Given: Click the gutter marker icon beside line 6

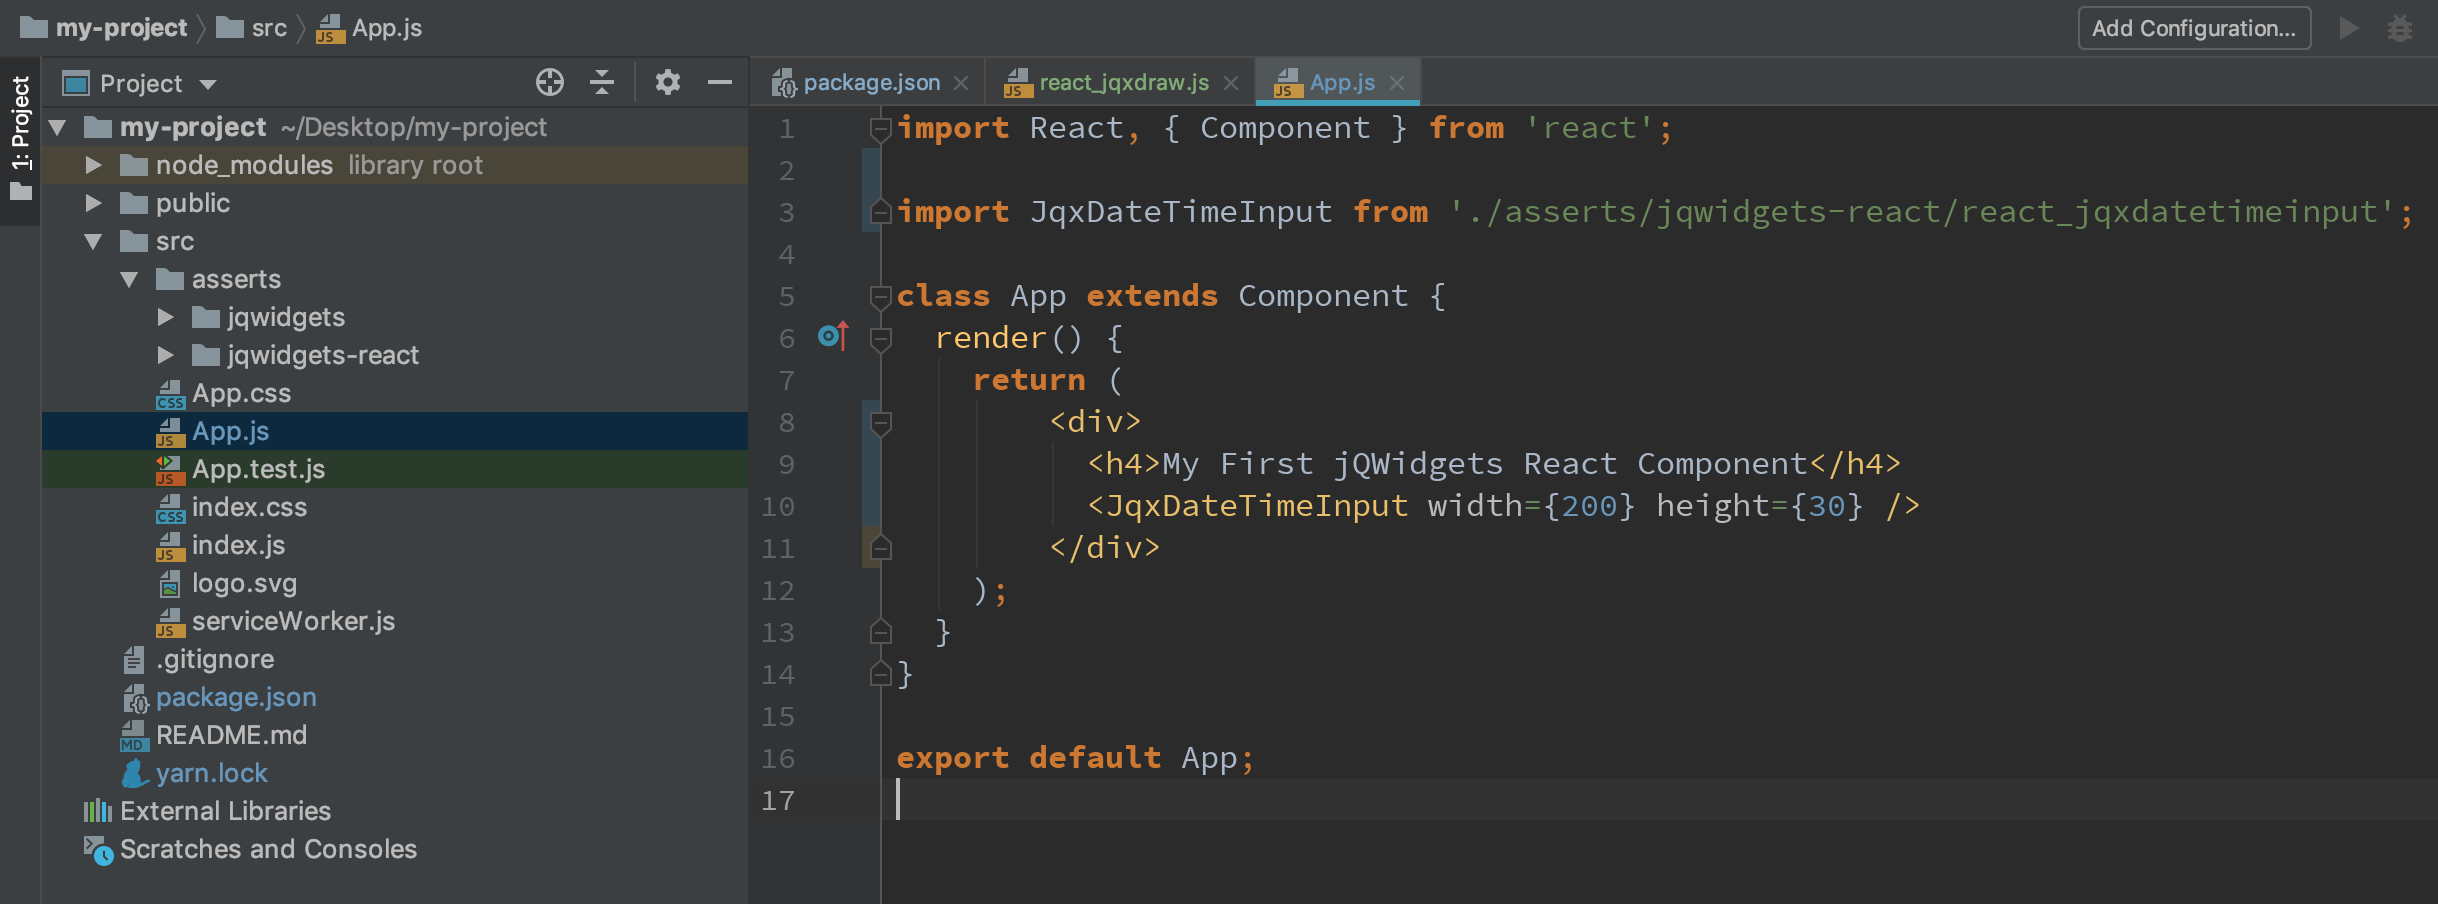Looking at the screenshot, I should (832, 337).
